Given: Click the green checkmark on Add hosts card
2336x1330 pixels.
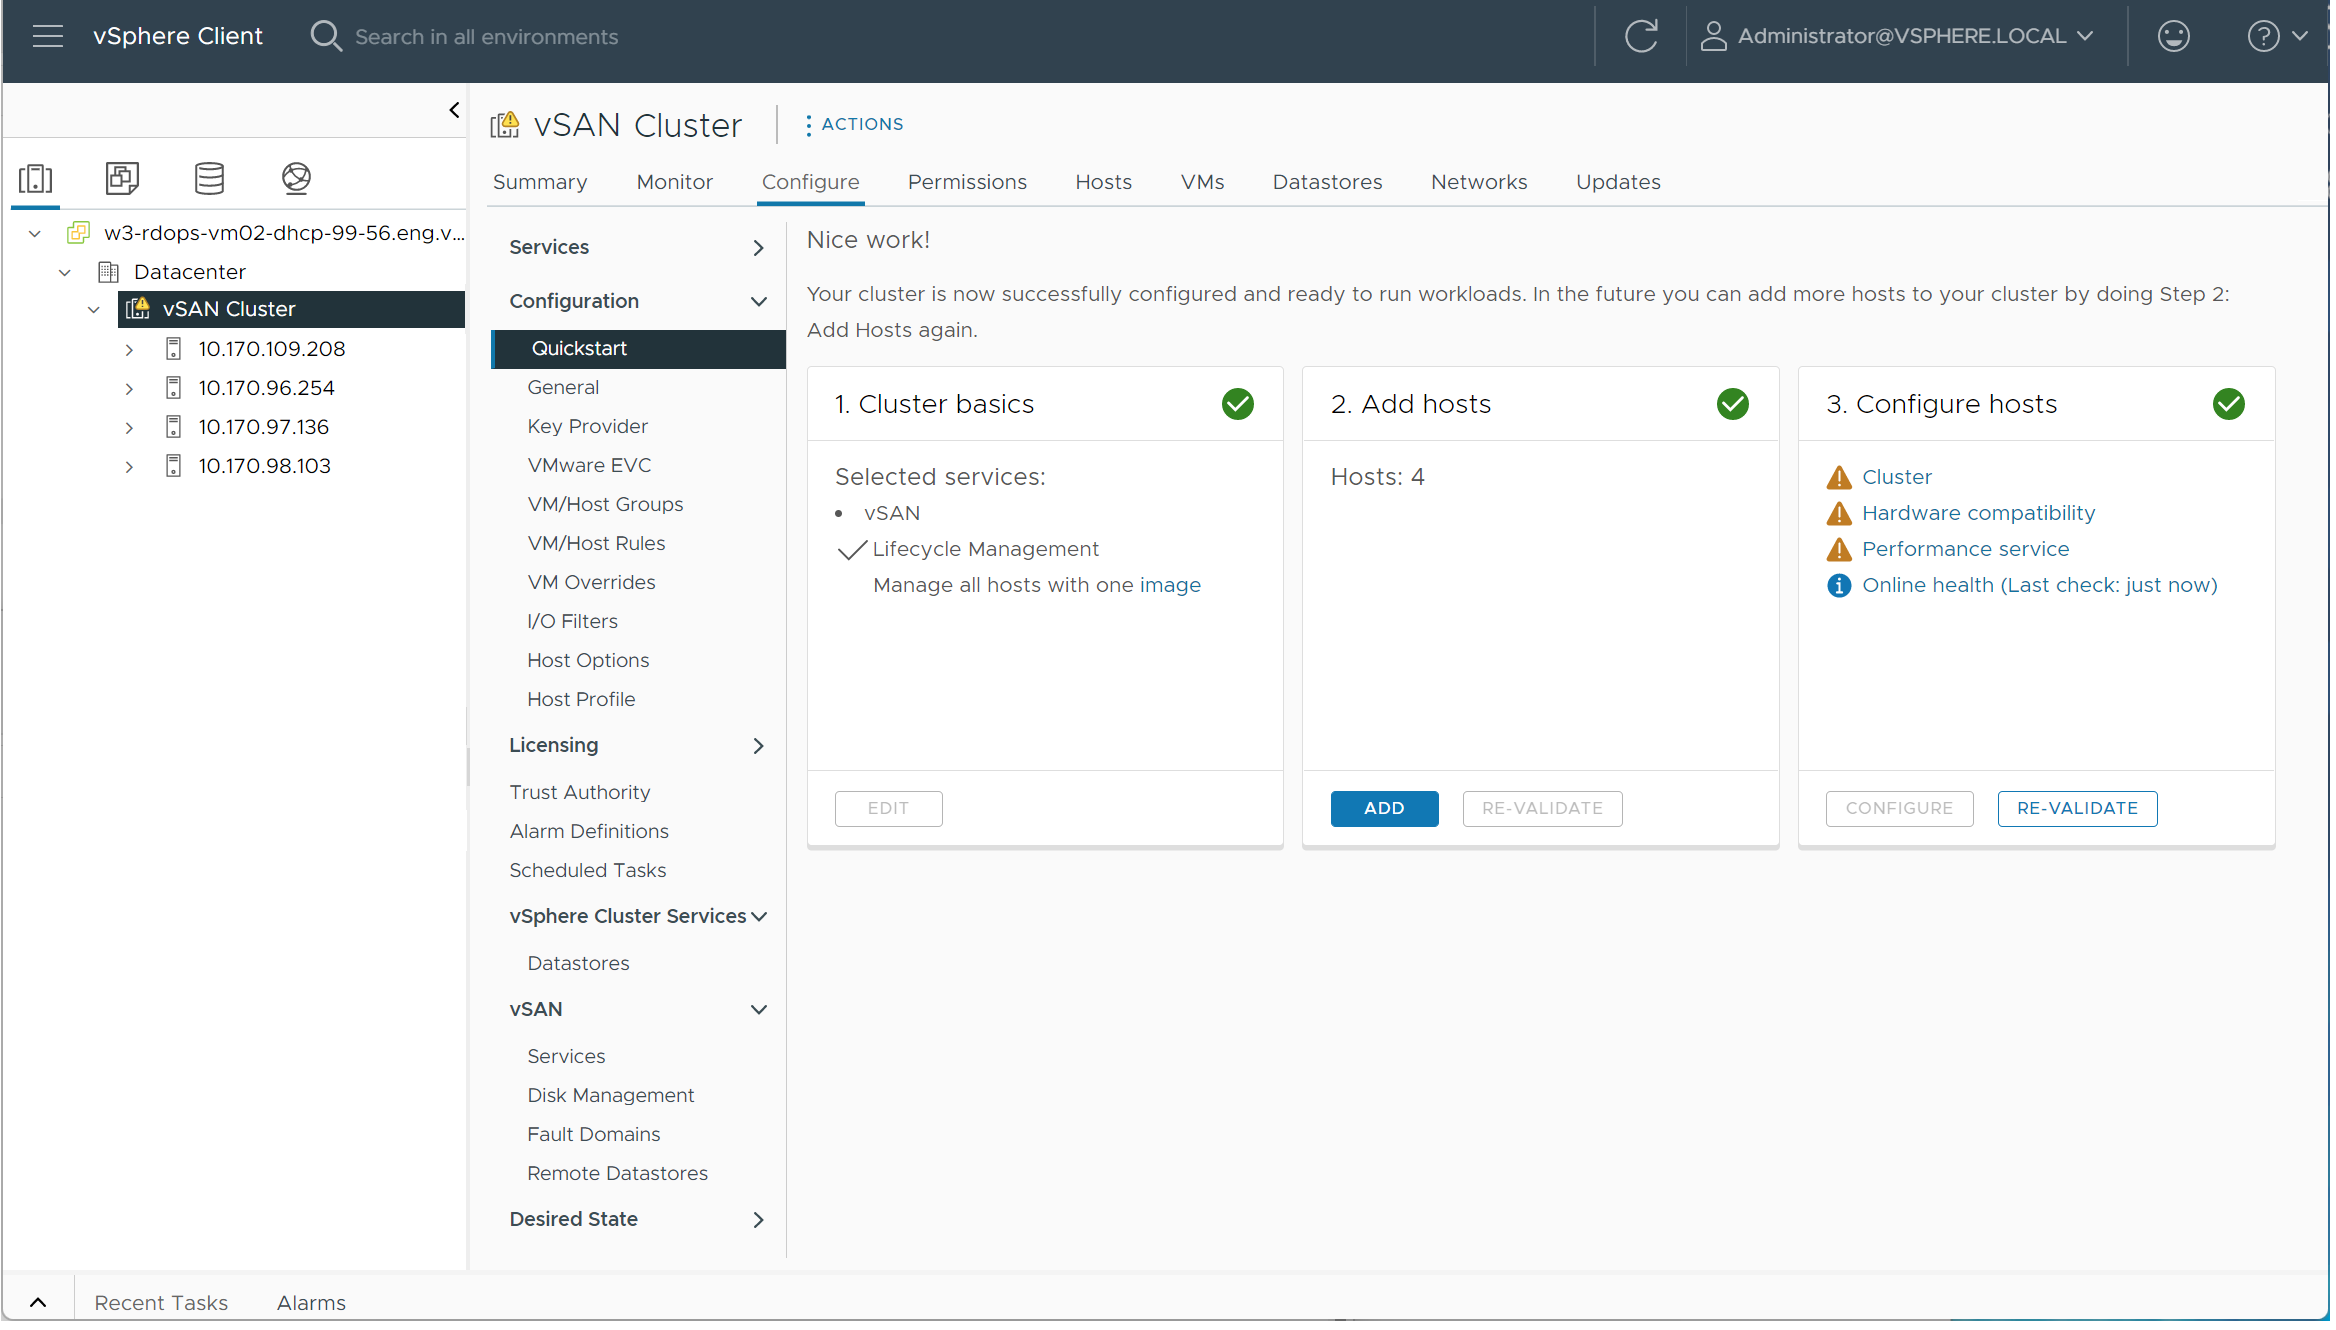Looking at the screenshot, I should click(x=1733, y=404).
